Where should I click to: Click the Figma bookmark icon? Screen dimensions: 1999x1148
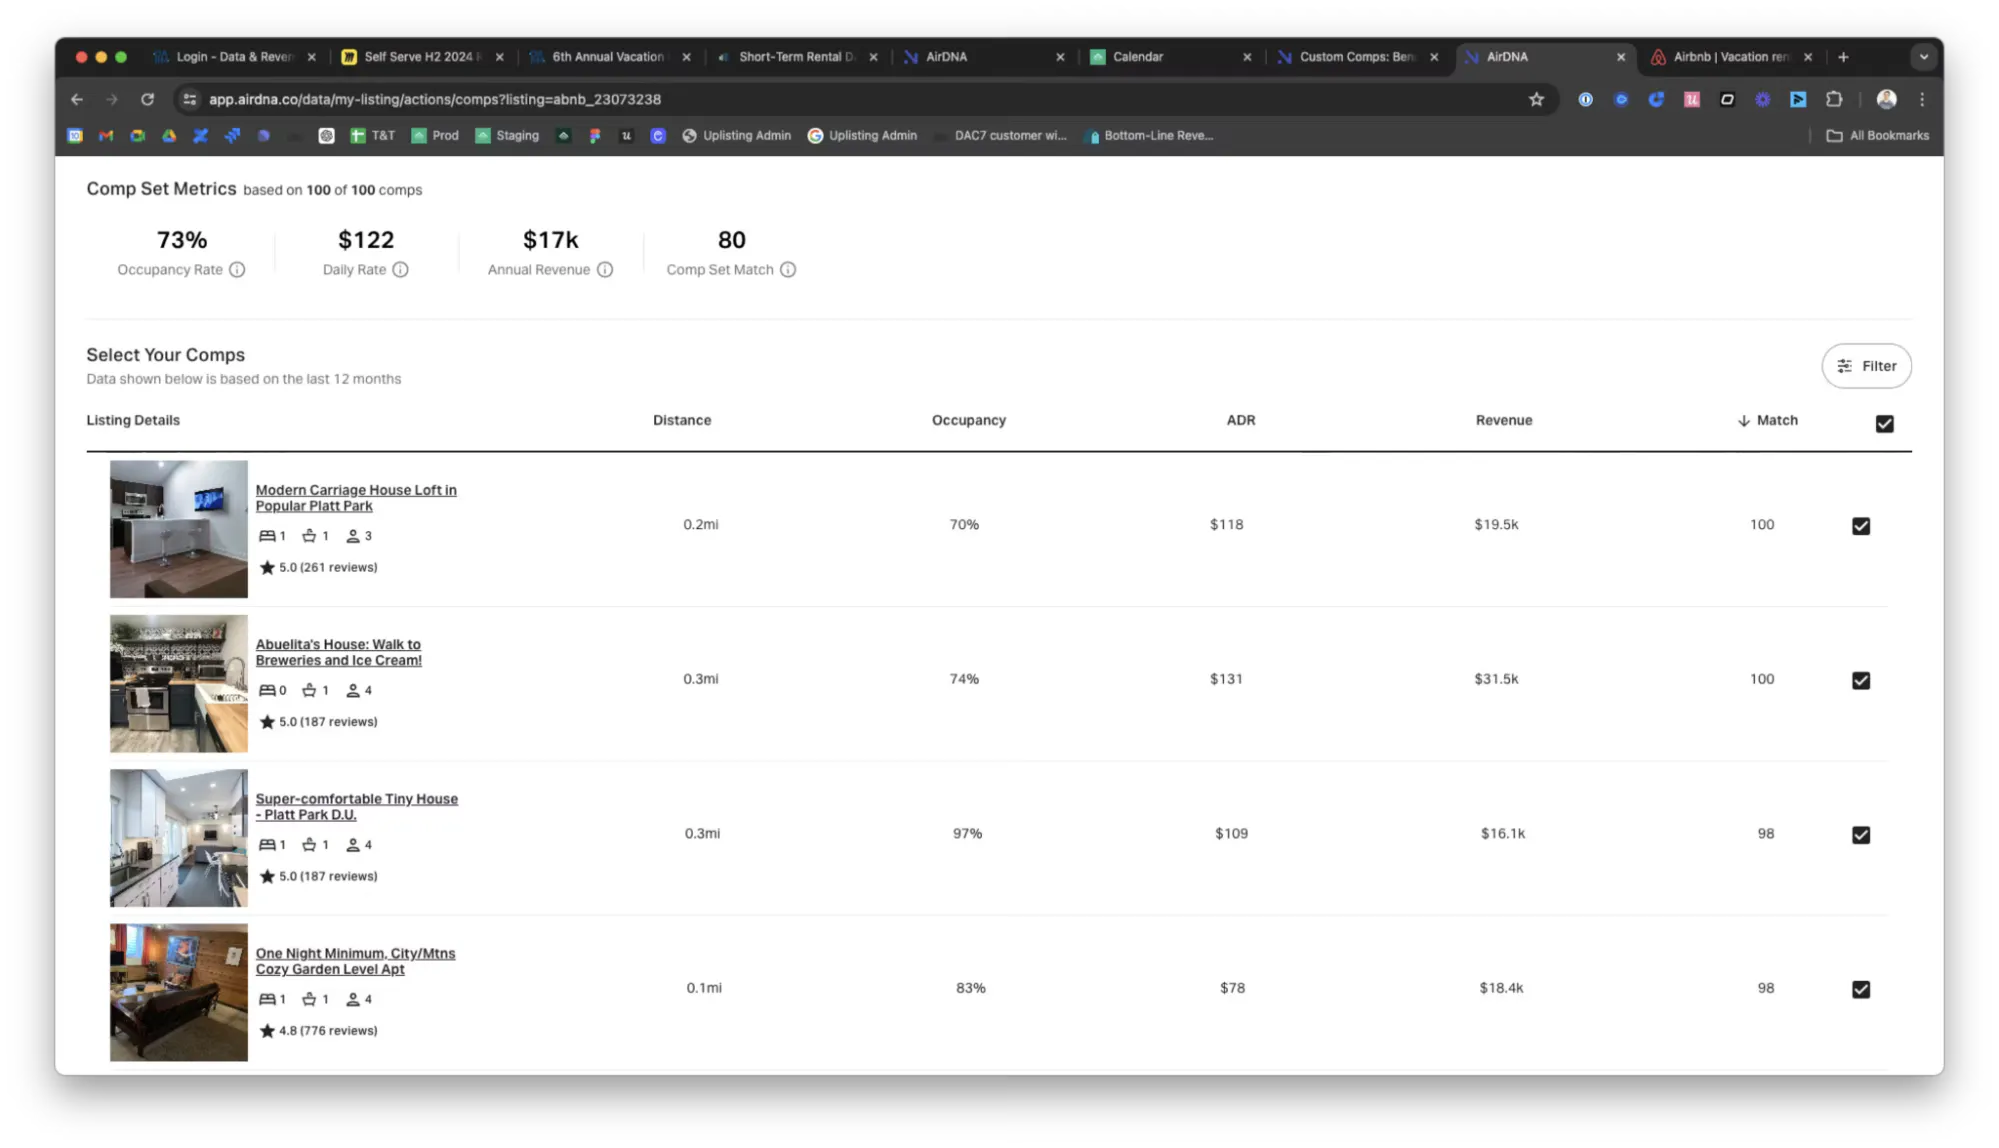coord(595,136)
